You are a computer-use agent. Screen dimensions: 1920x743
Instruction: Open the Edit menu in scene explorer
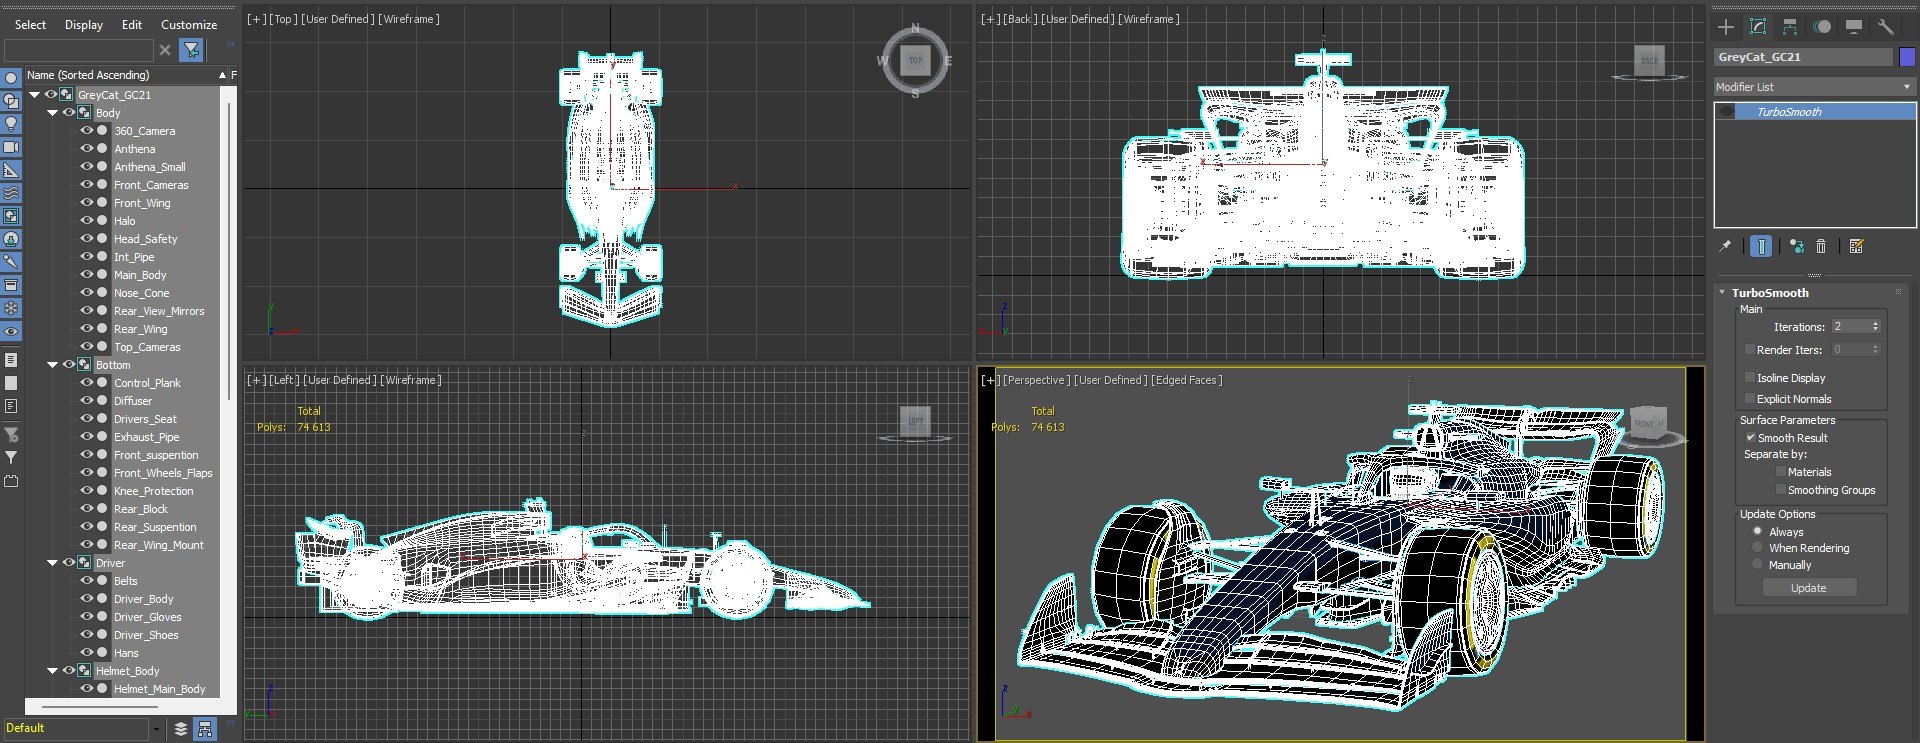pos(132,25)
